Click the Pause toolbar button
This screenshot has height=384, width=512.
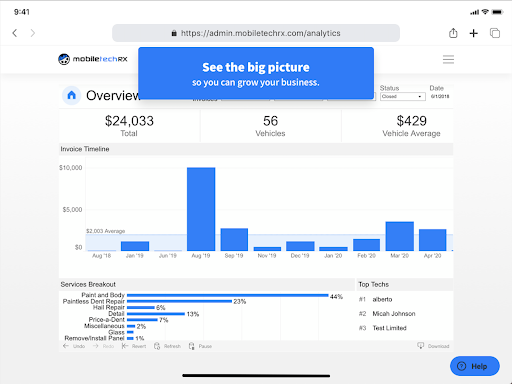pos(200,346)
